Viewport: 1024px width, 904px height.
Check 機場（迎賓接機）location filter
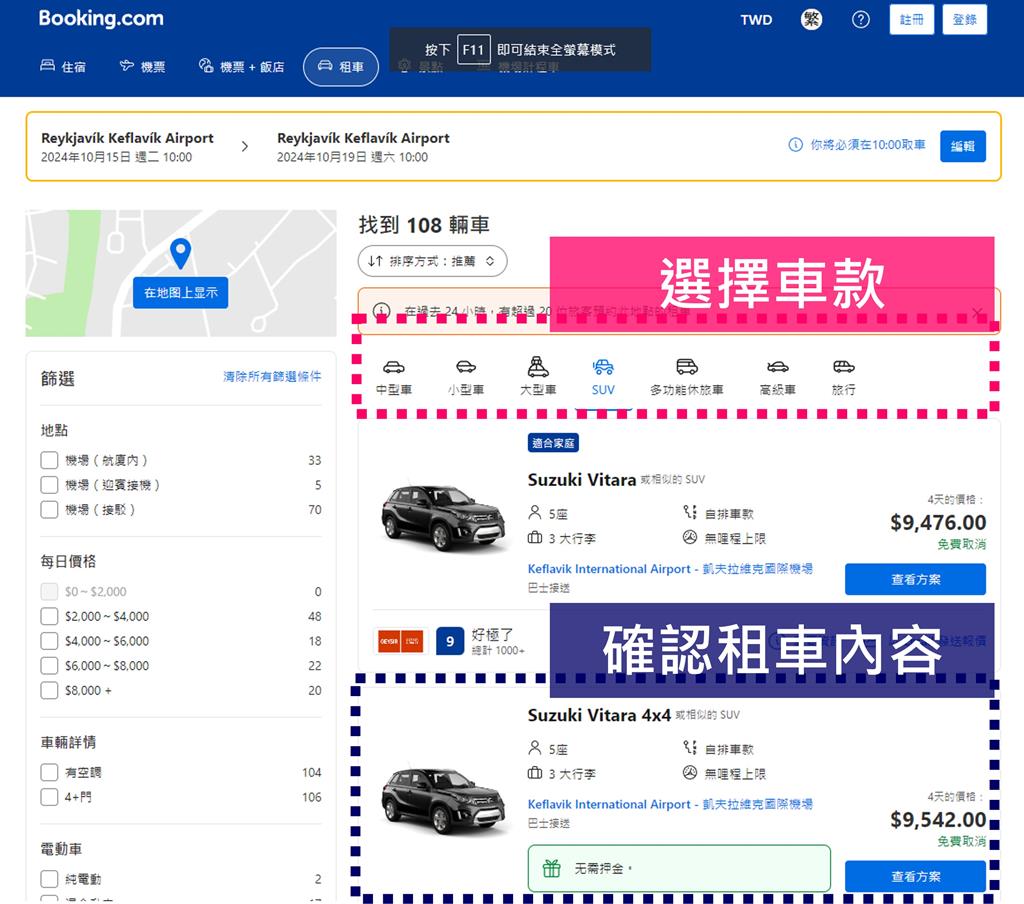tap(50, 485)
